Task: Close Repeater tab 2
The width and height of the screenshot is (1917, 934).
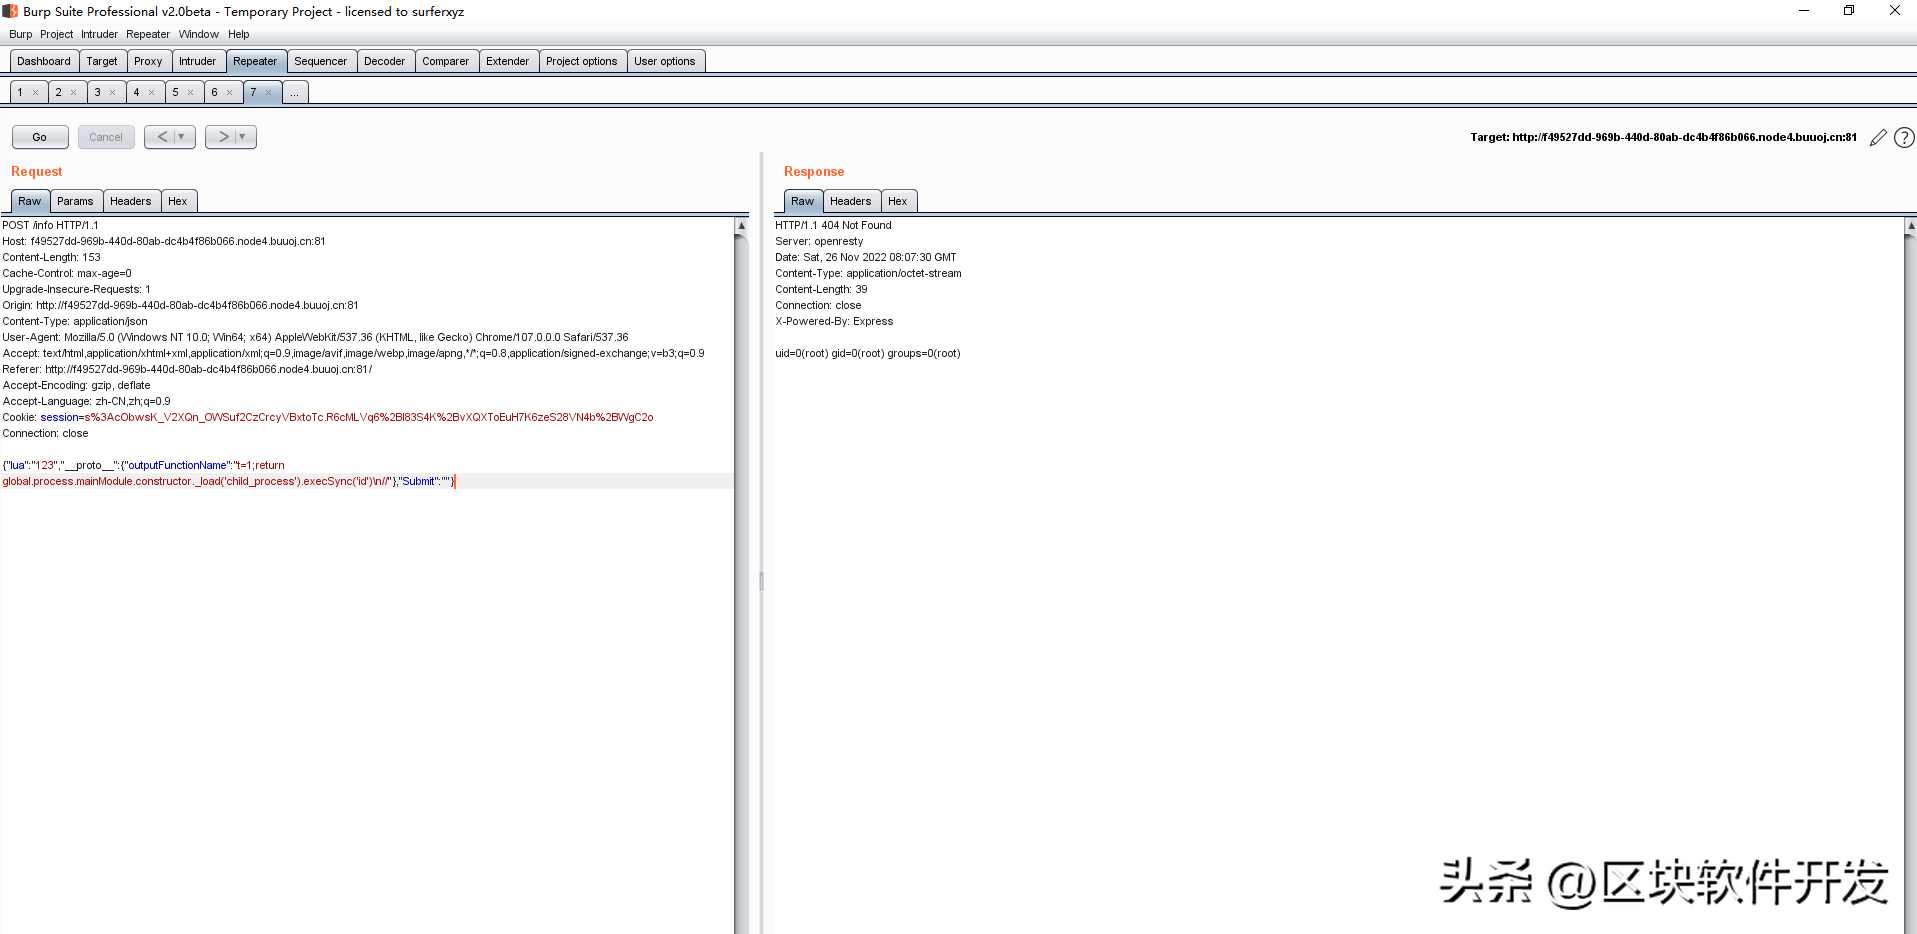Action: [73, 93]
